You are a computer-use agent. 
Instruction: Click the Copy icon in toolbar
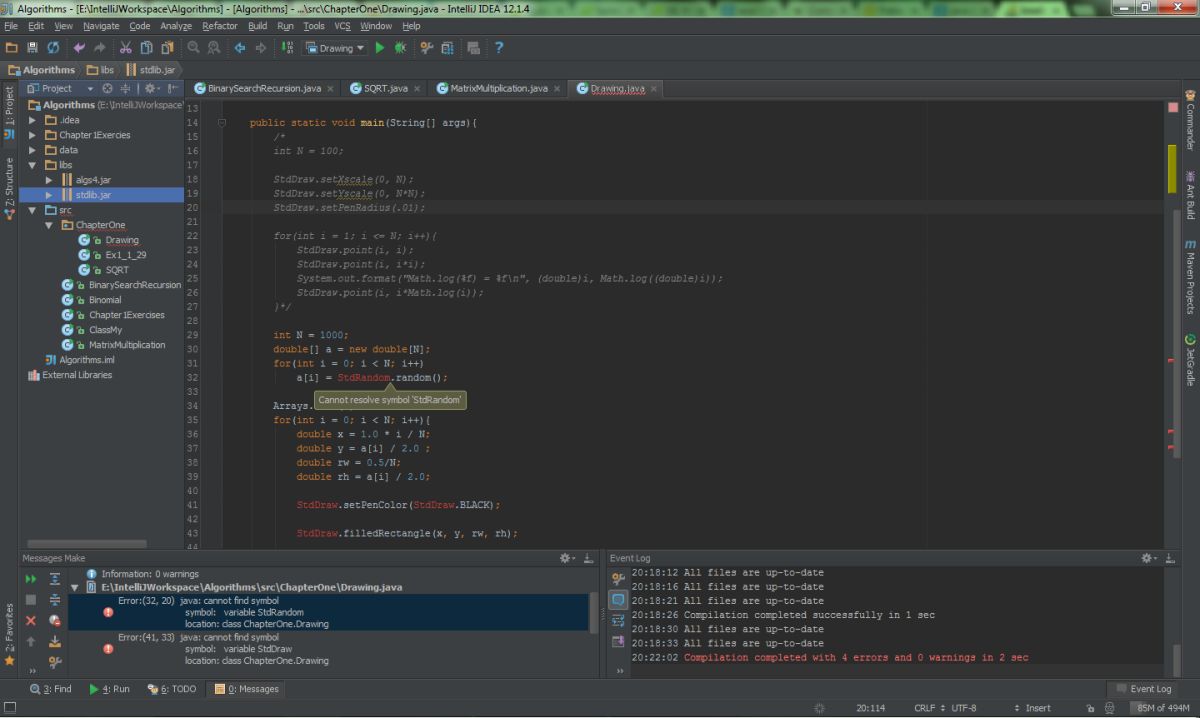click(x=145, y=47)
